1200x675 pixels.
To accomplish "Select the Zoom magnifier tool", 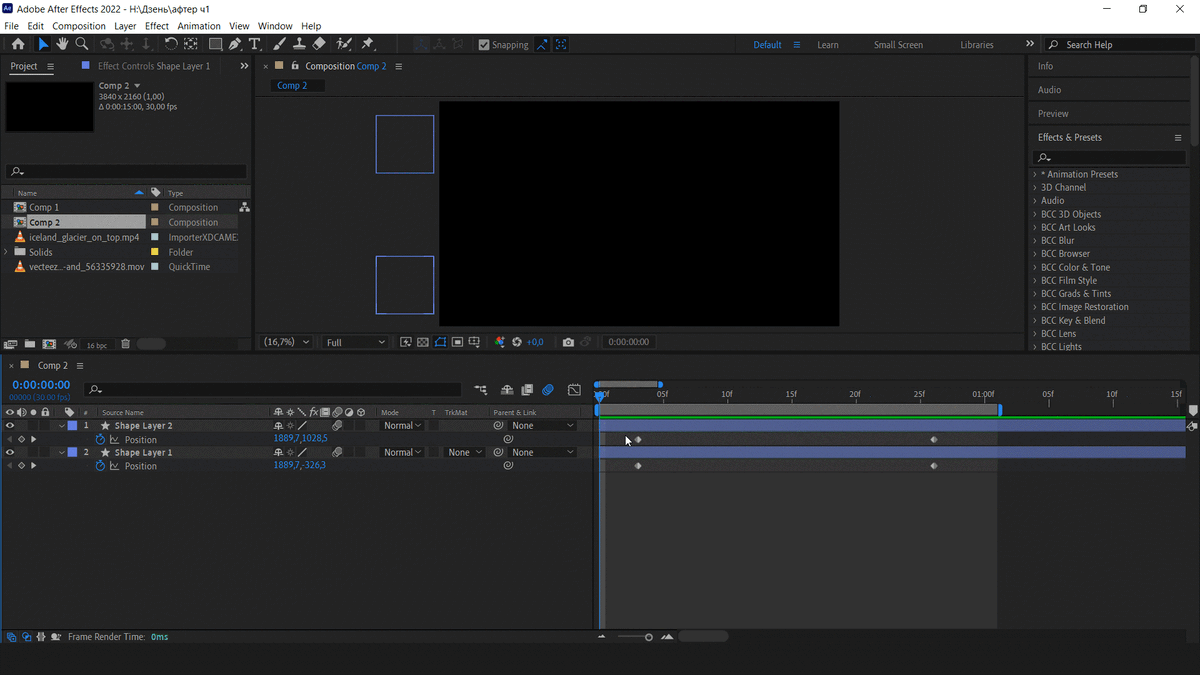I will tap(82, 44).
